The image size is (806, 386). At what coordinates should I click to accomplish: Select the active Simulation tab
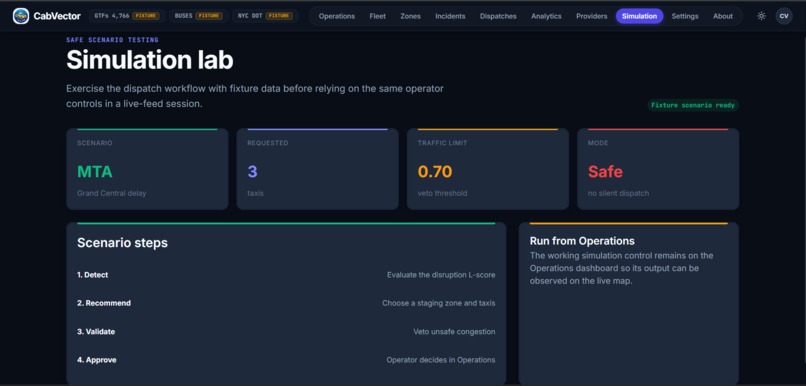coord(639,16)
